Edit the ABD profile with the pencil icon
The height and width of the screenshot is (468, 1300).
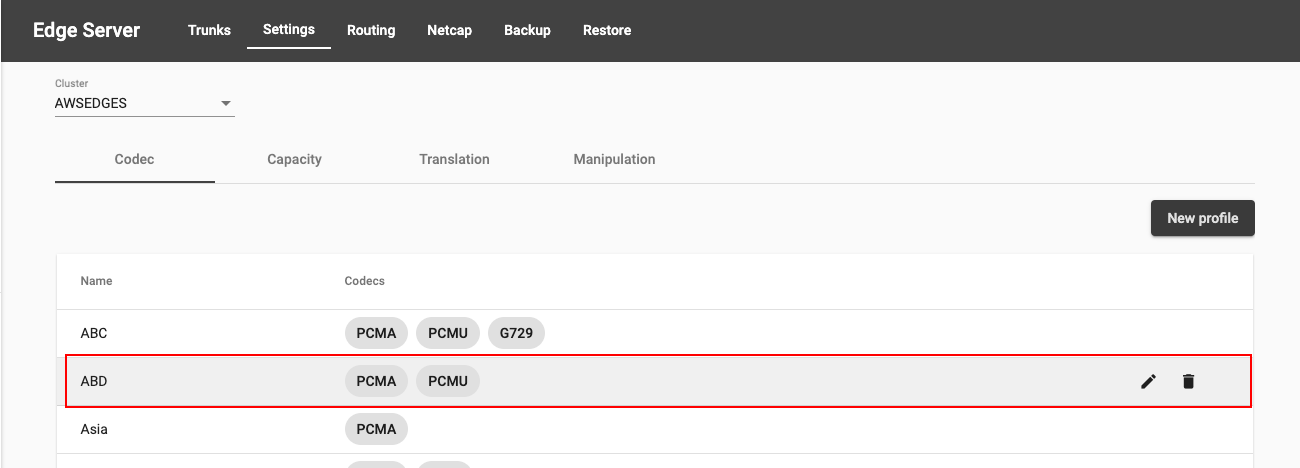point(1148,381)
